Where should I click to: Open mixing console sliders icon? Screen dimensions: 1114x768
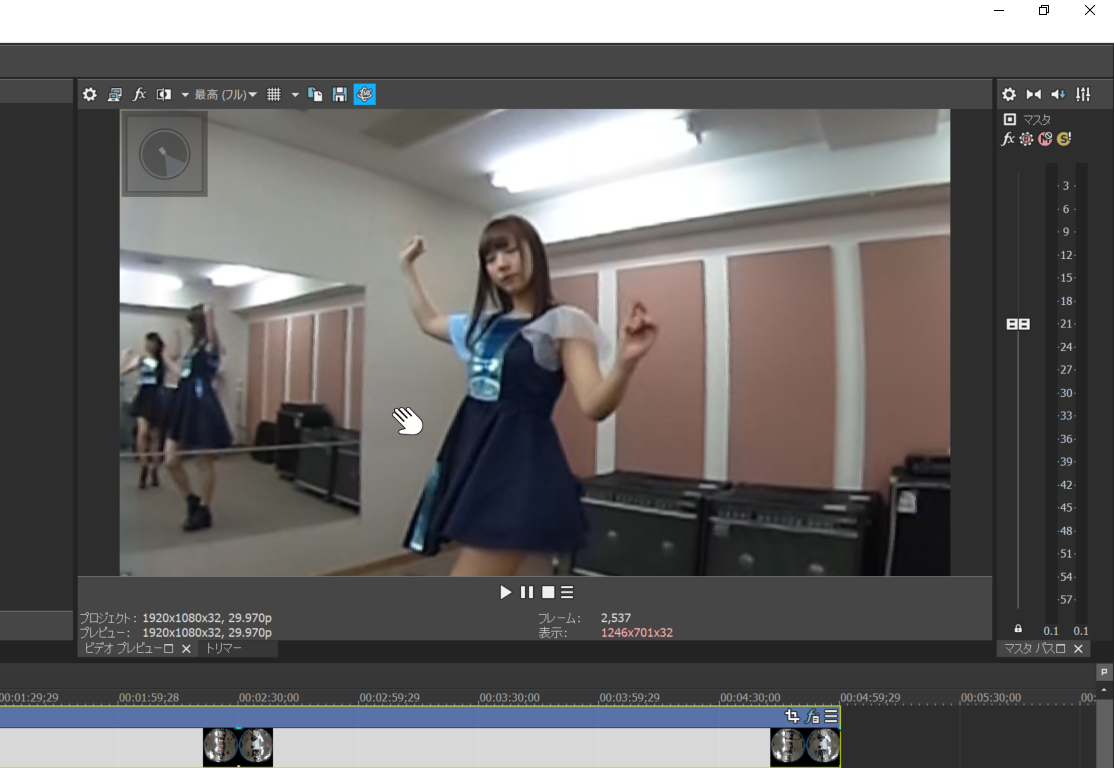[x=1083, y=94]
